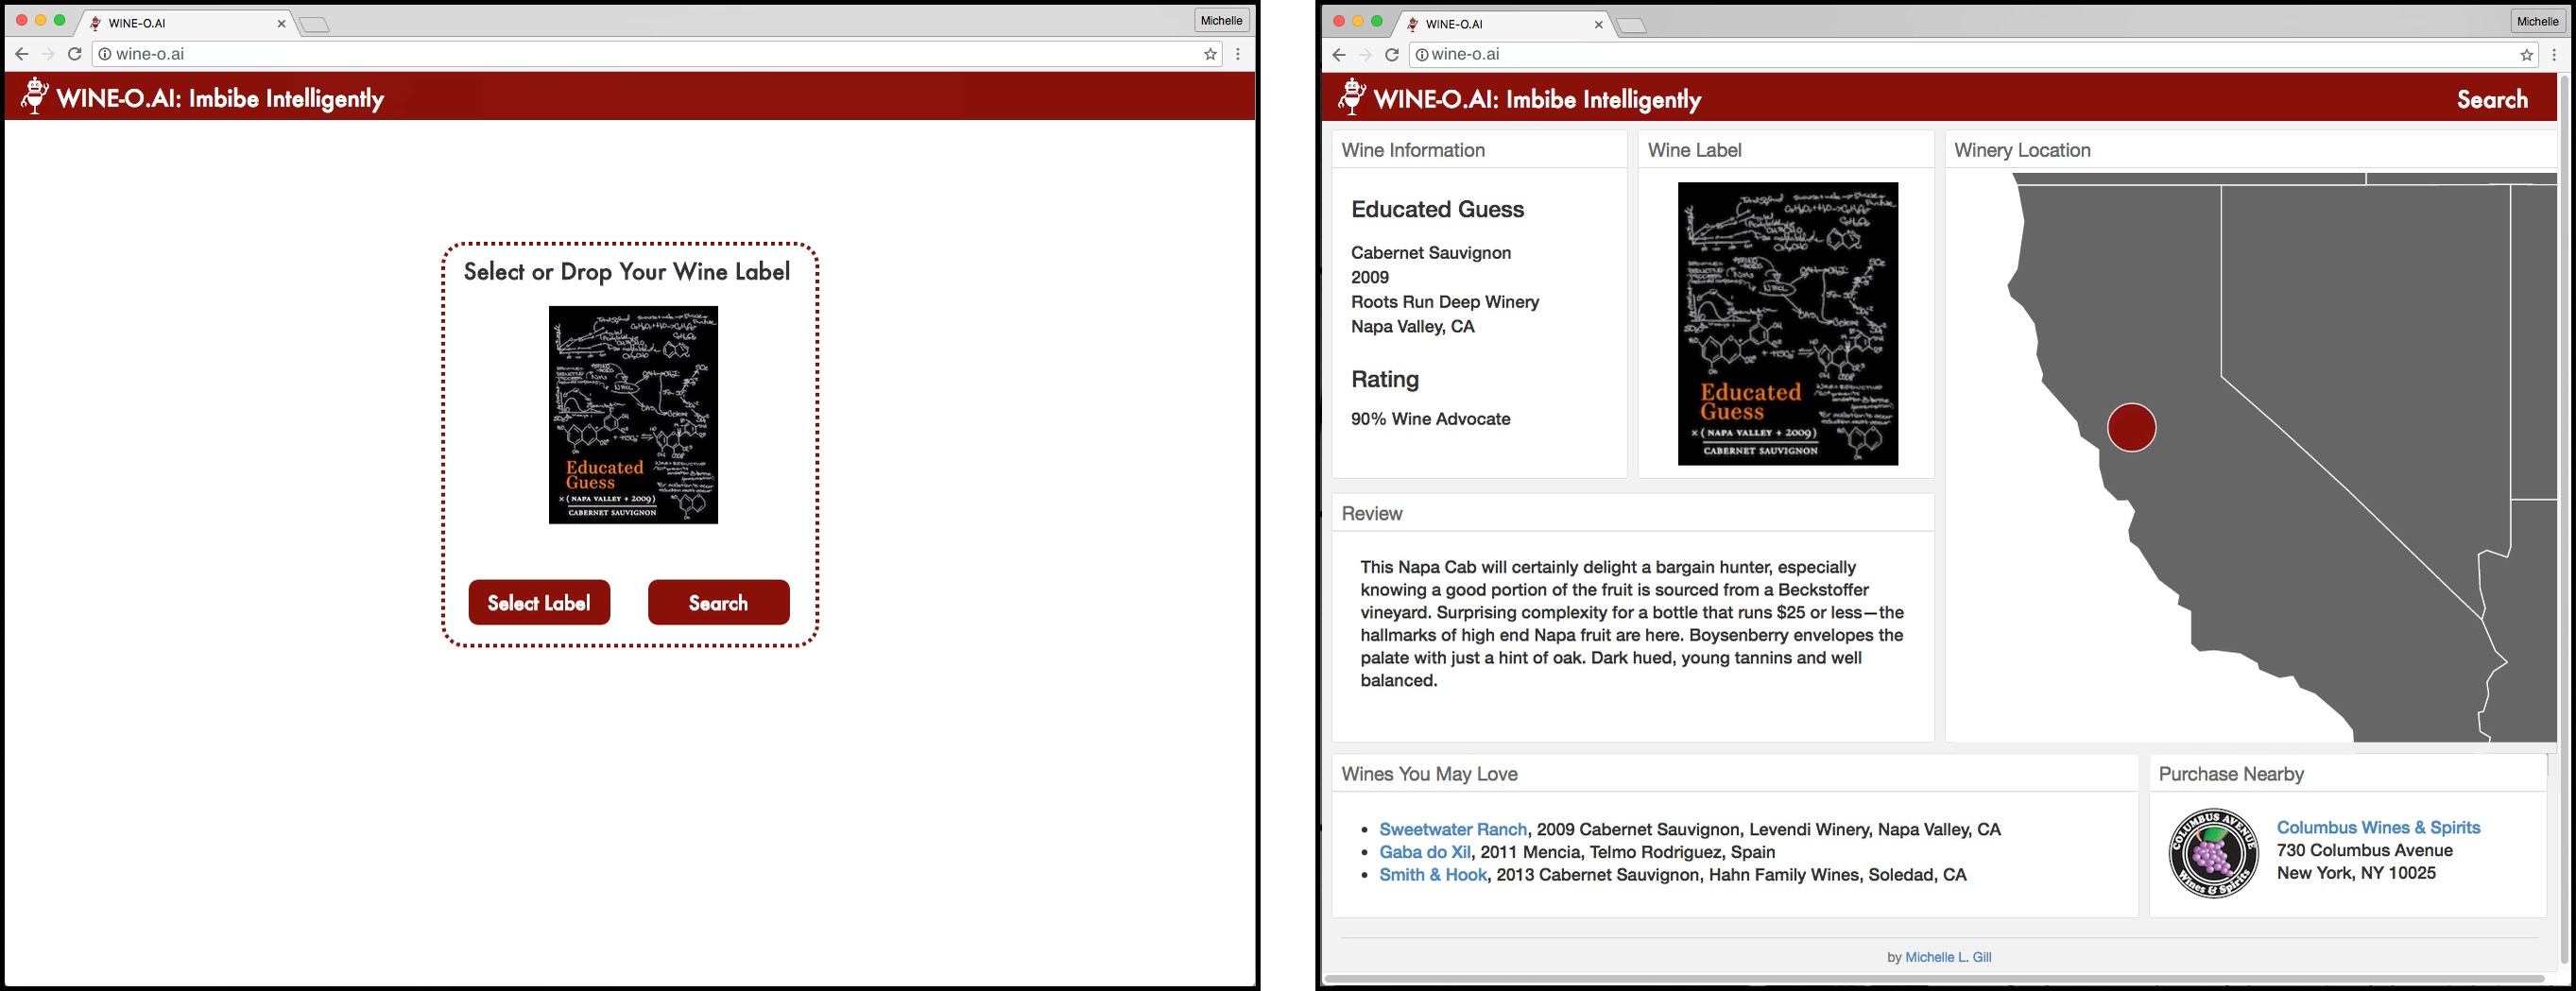The width and height of the screenshot is (2576, 991).
Task: Click the Select Label button
Action: [x=539, y=602]
